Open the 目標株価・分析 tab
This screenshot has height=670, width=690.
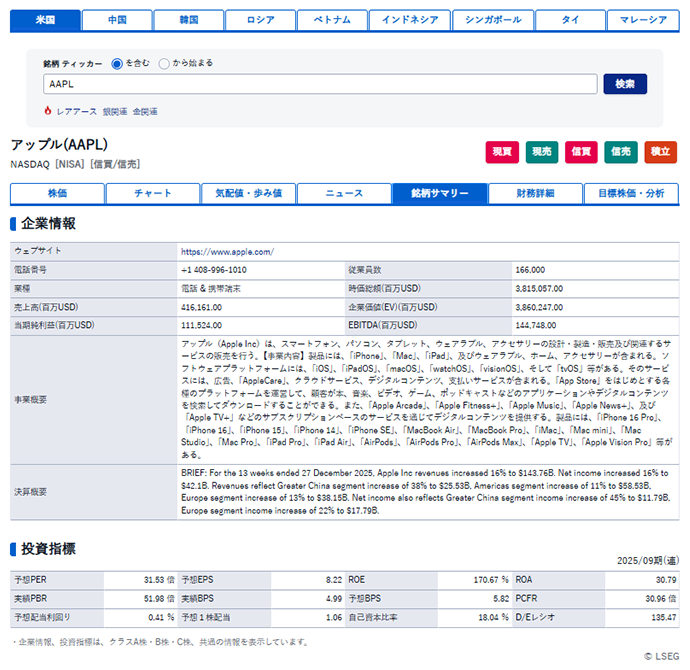pos(631,194)
